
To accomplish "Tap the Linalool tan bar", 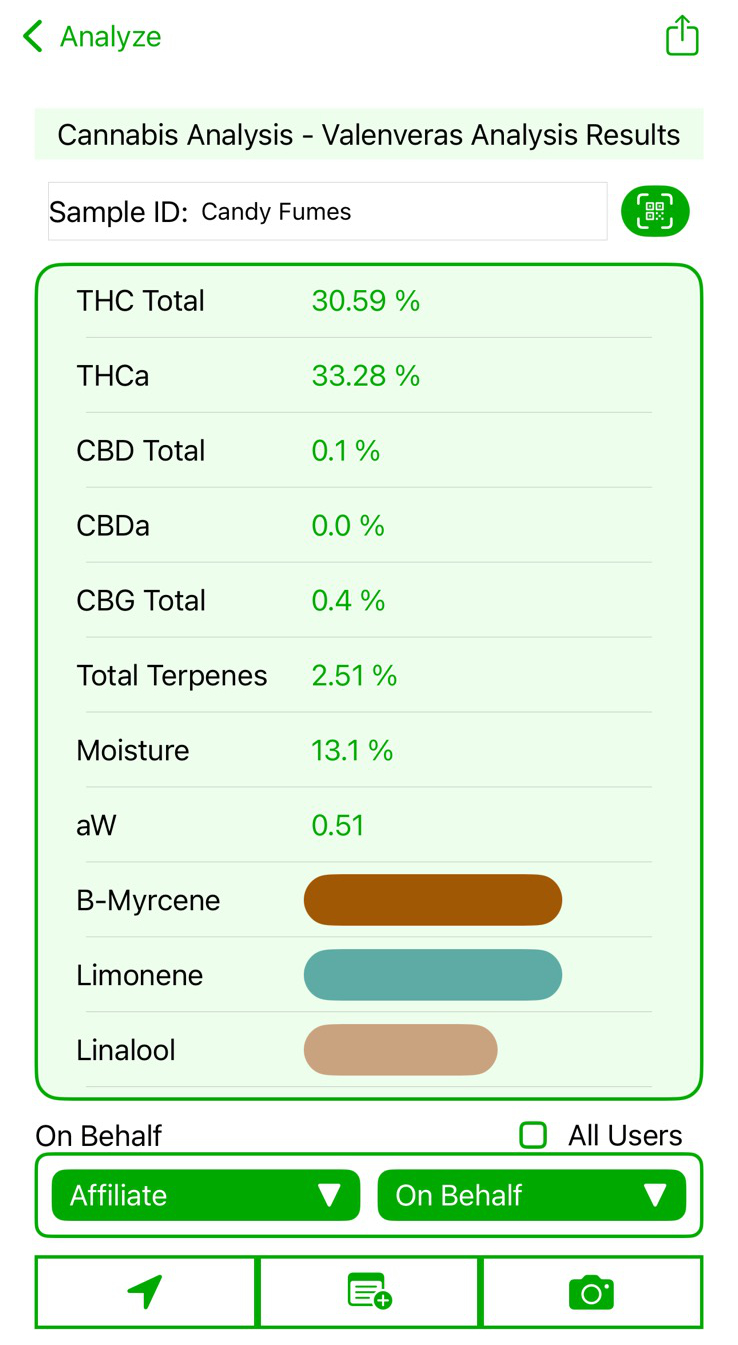I will [400, 1050].
